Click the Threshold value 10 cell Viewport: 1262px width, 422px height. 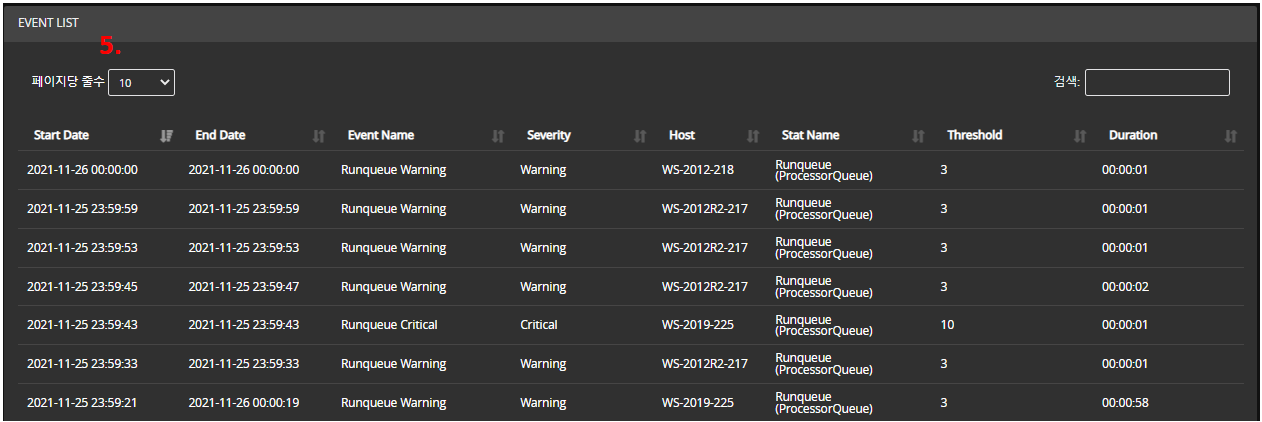(947, 325)
